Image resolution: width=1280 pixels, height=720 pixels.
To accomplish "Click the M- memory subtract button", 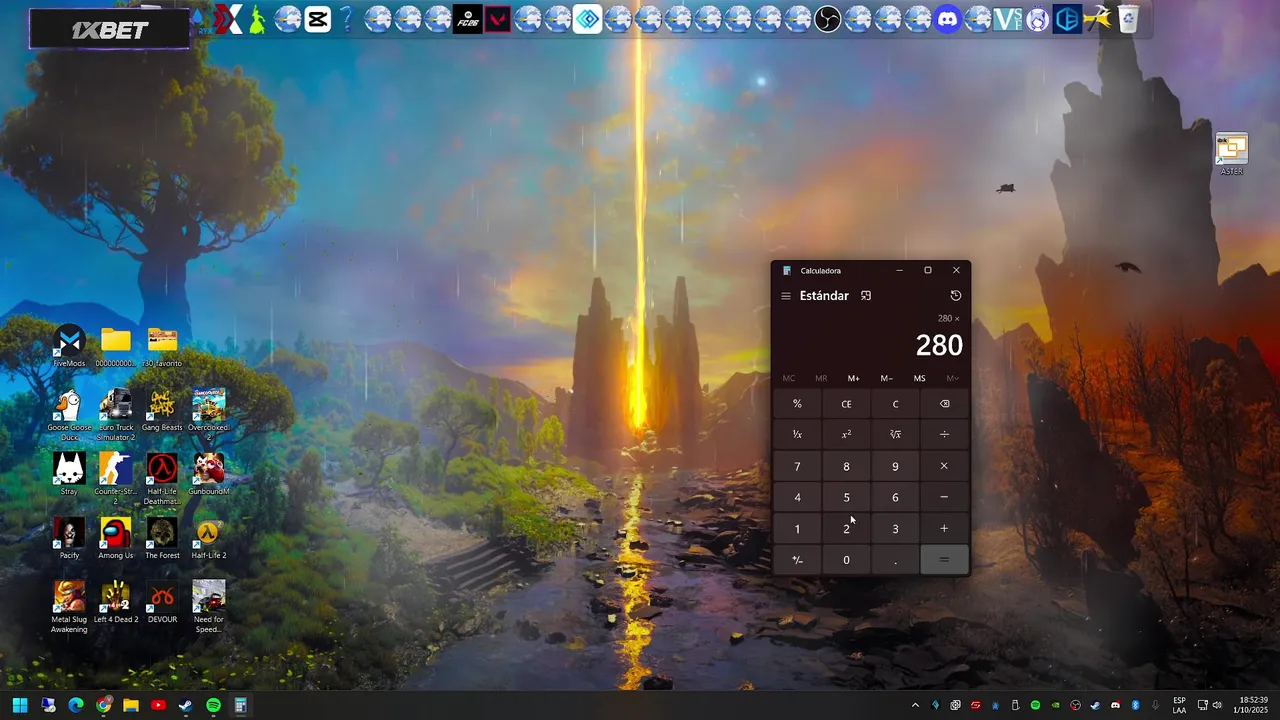I will click(886, 378).
